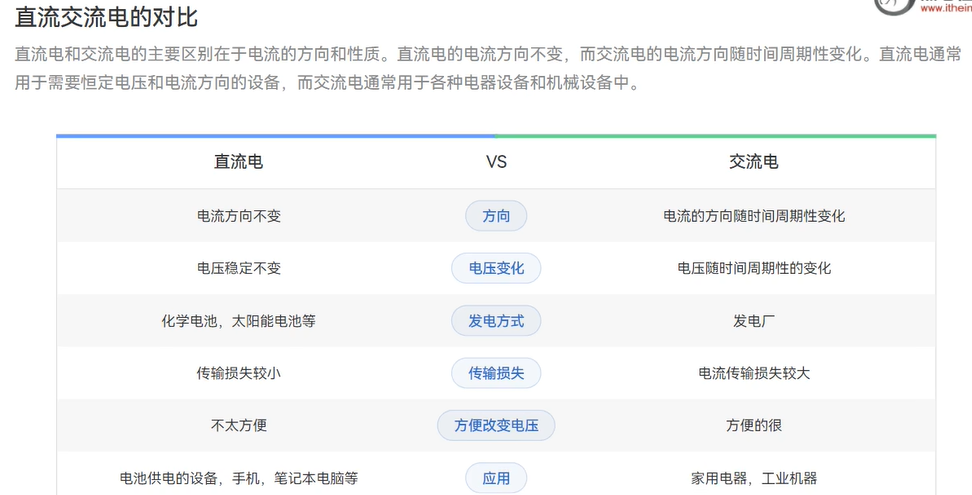972x495 pixels.
Task: Click the 发电厂 table cell
Action: coord(754,321)
